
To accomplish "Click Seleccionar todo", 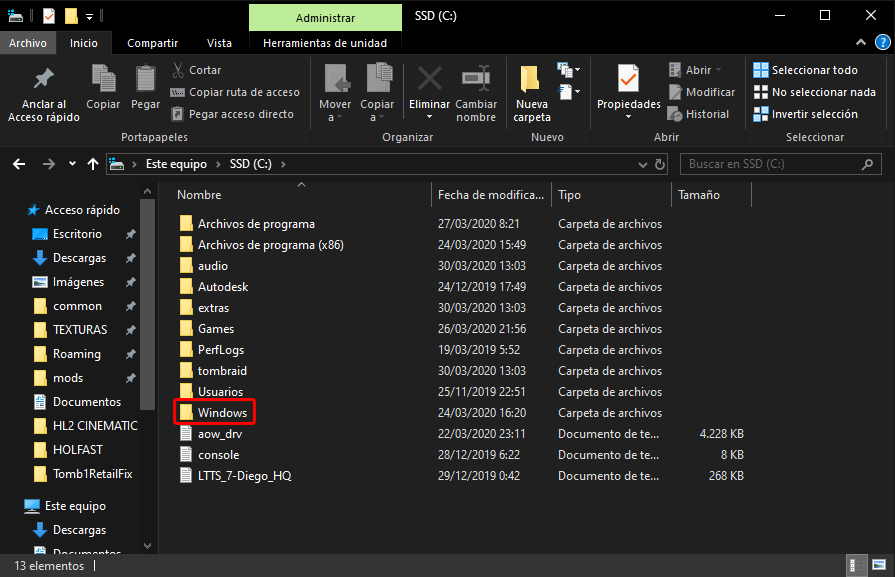I will tap(805, 70).
